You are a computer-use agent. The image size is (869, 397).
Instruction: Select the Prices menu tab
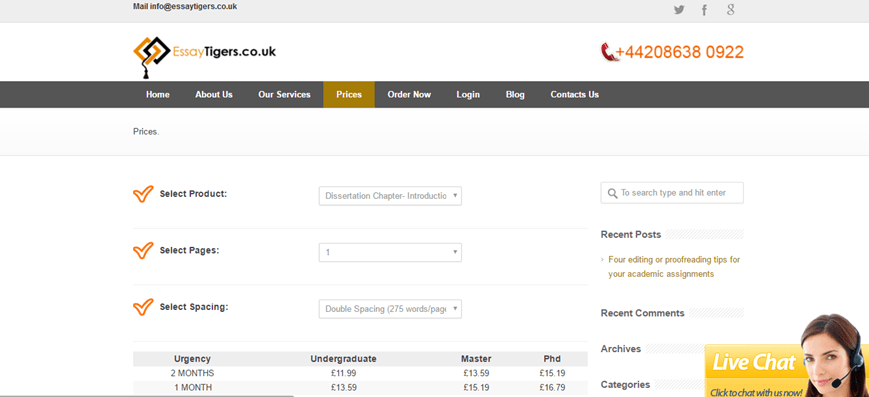pos(349,95)
